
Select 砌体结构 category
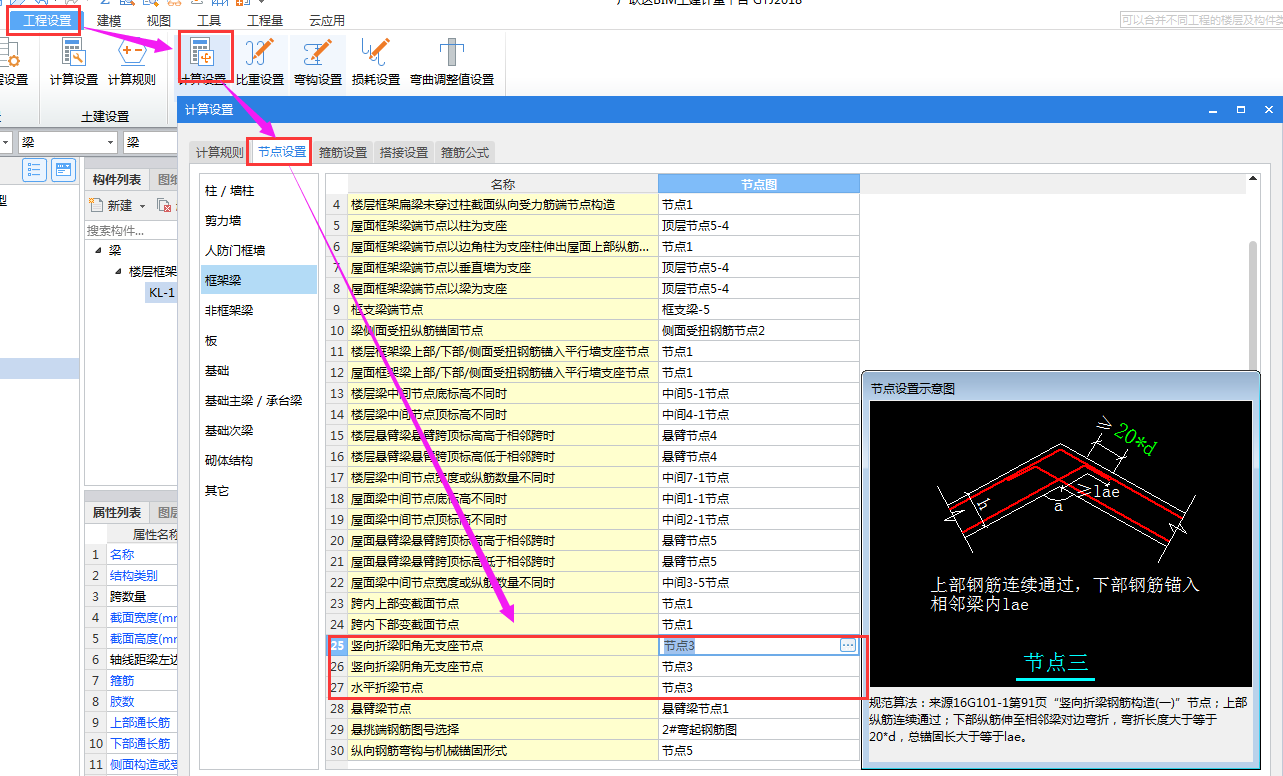pos(259,460)
